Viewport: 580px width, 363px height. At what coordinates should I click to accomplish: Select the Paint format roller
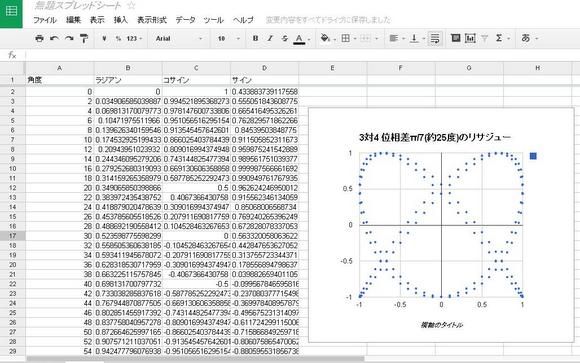[84, 38]
